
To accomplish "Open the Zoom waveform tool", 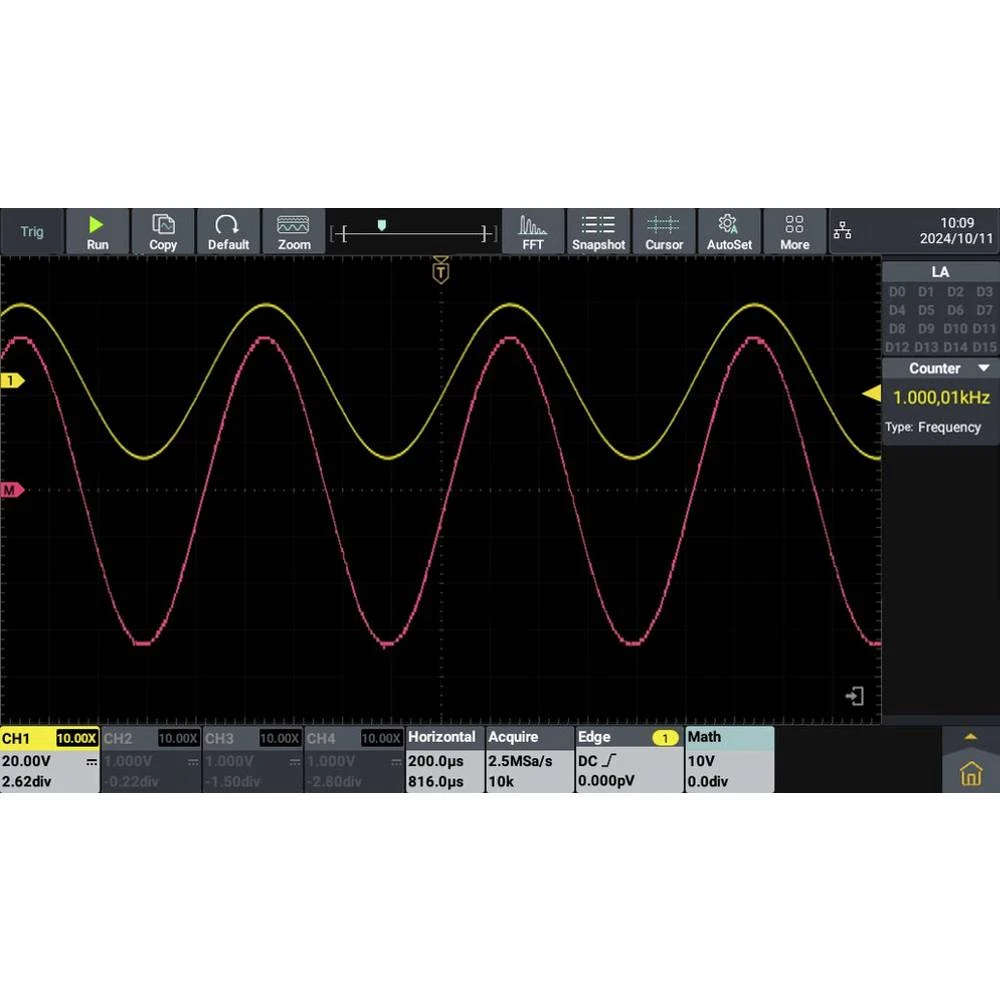I will tap(294, 231).
